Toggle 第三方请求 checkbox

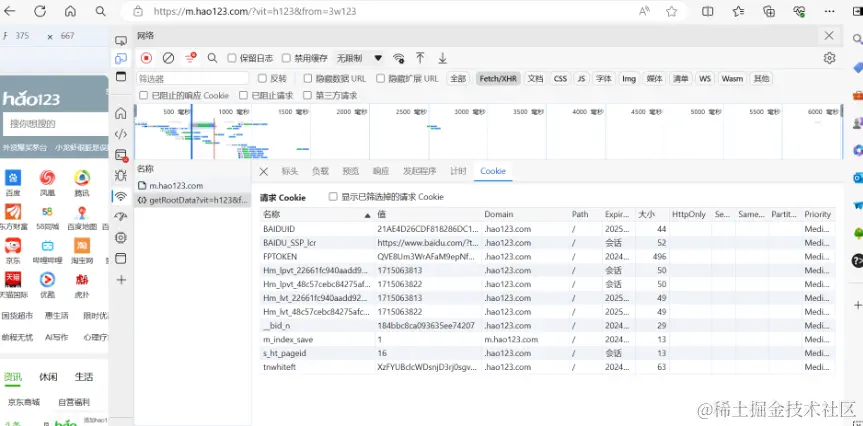(307, 95)
